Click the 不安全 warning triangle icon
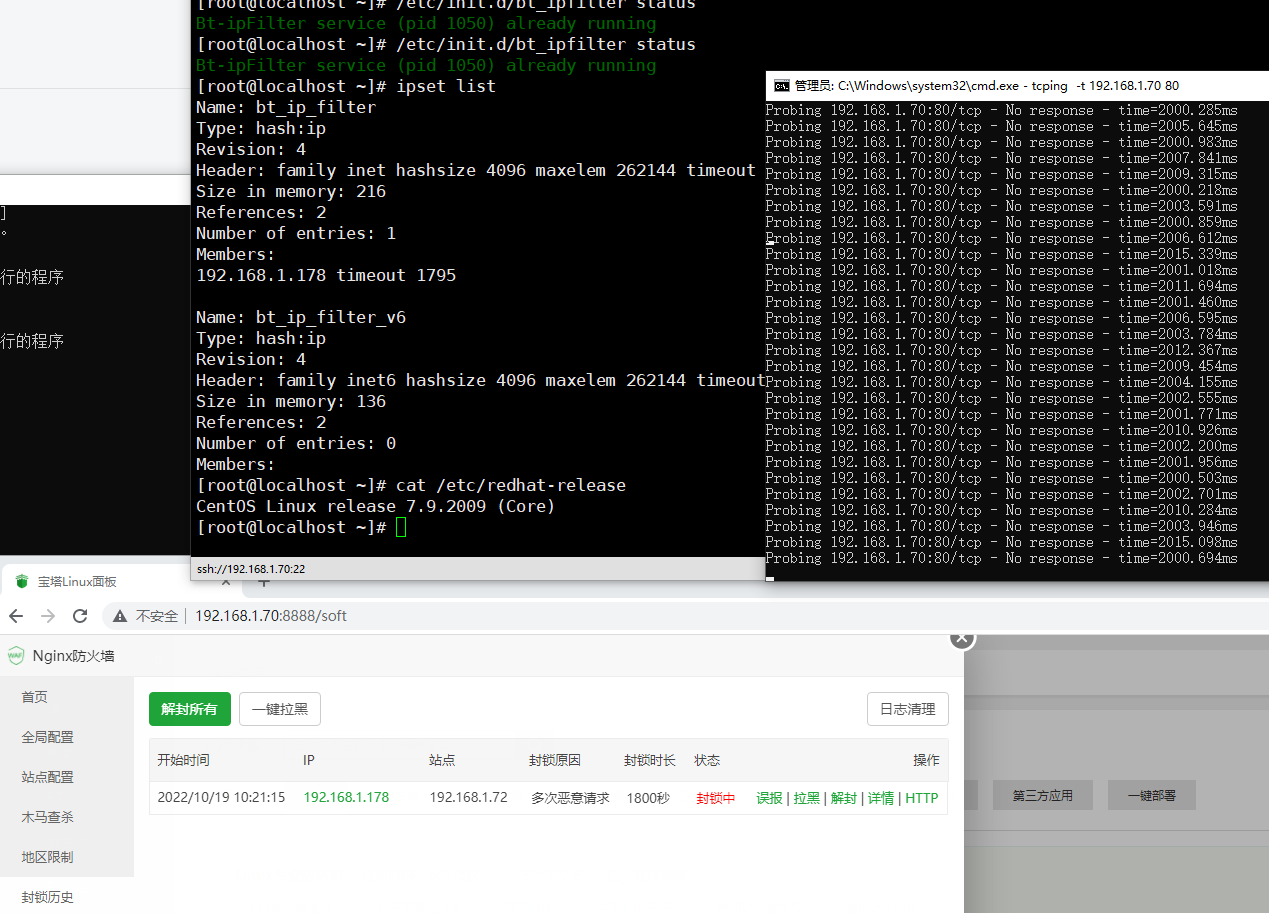The image size is (1269, 913). point(120,616)
